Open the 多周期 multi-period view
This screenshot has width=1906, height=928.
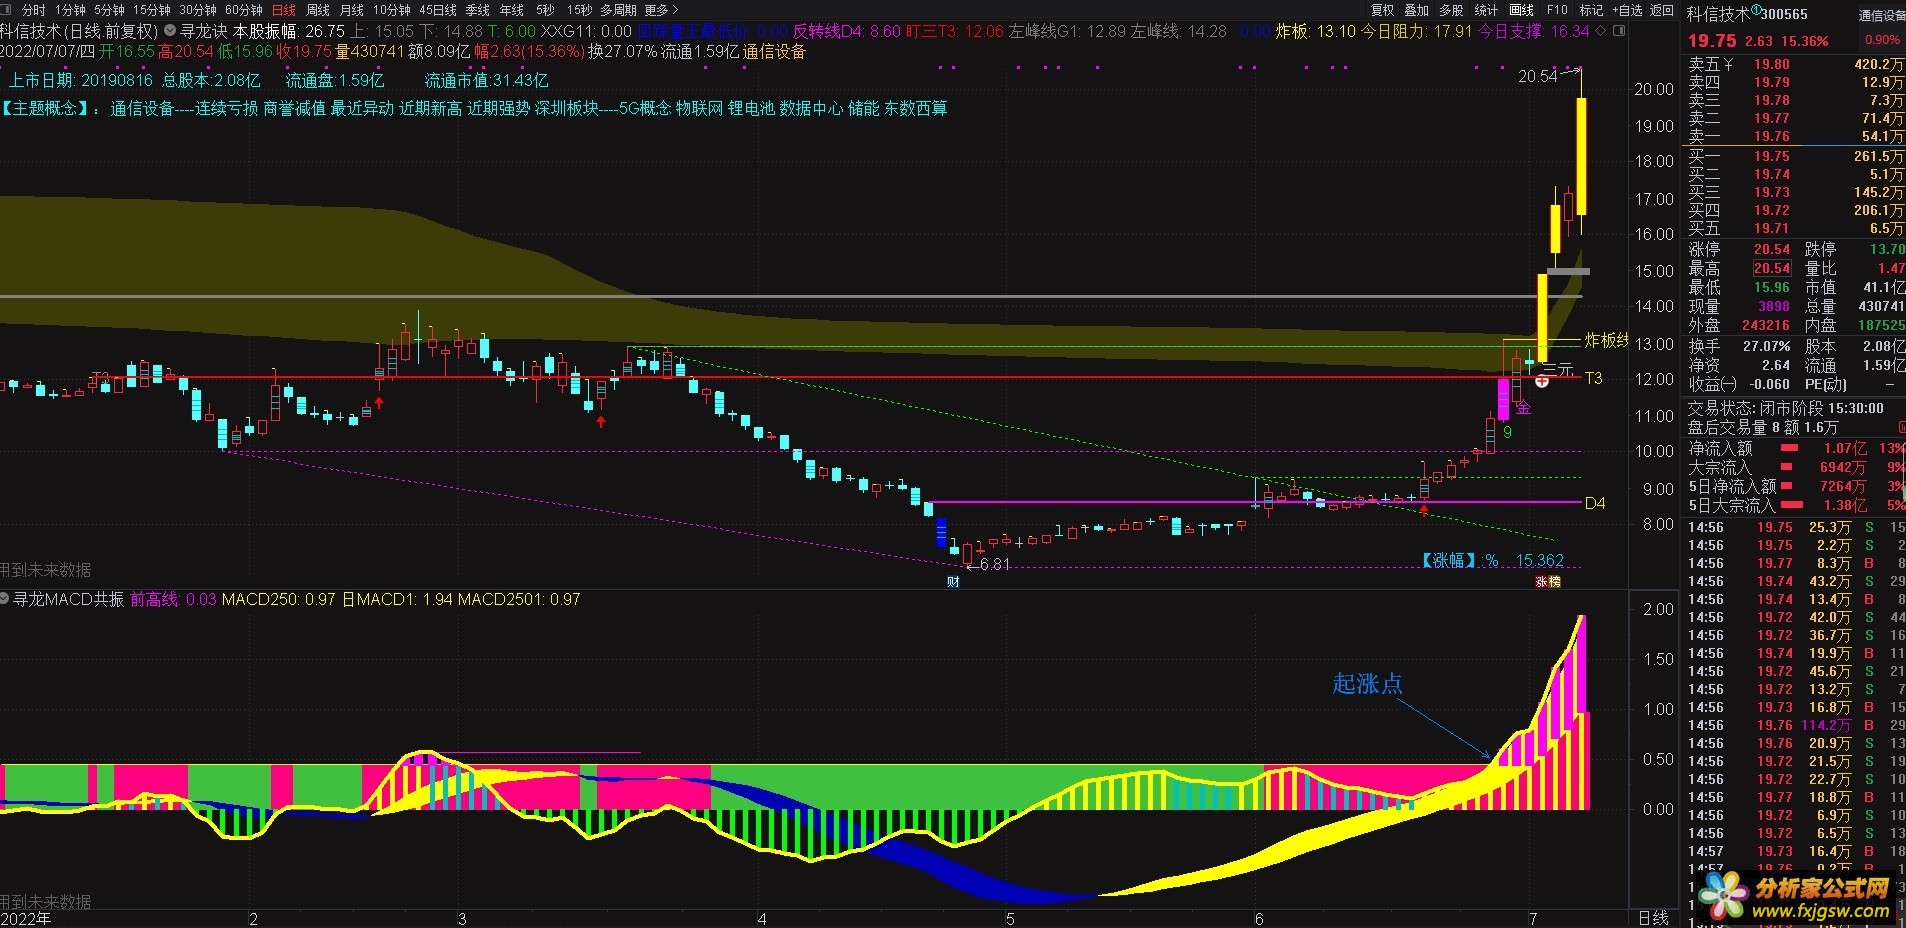pyautogui.click(x=619, y=10)
